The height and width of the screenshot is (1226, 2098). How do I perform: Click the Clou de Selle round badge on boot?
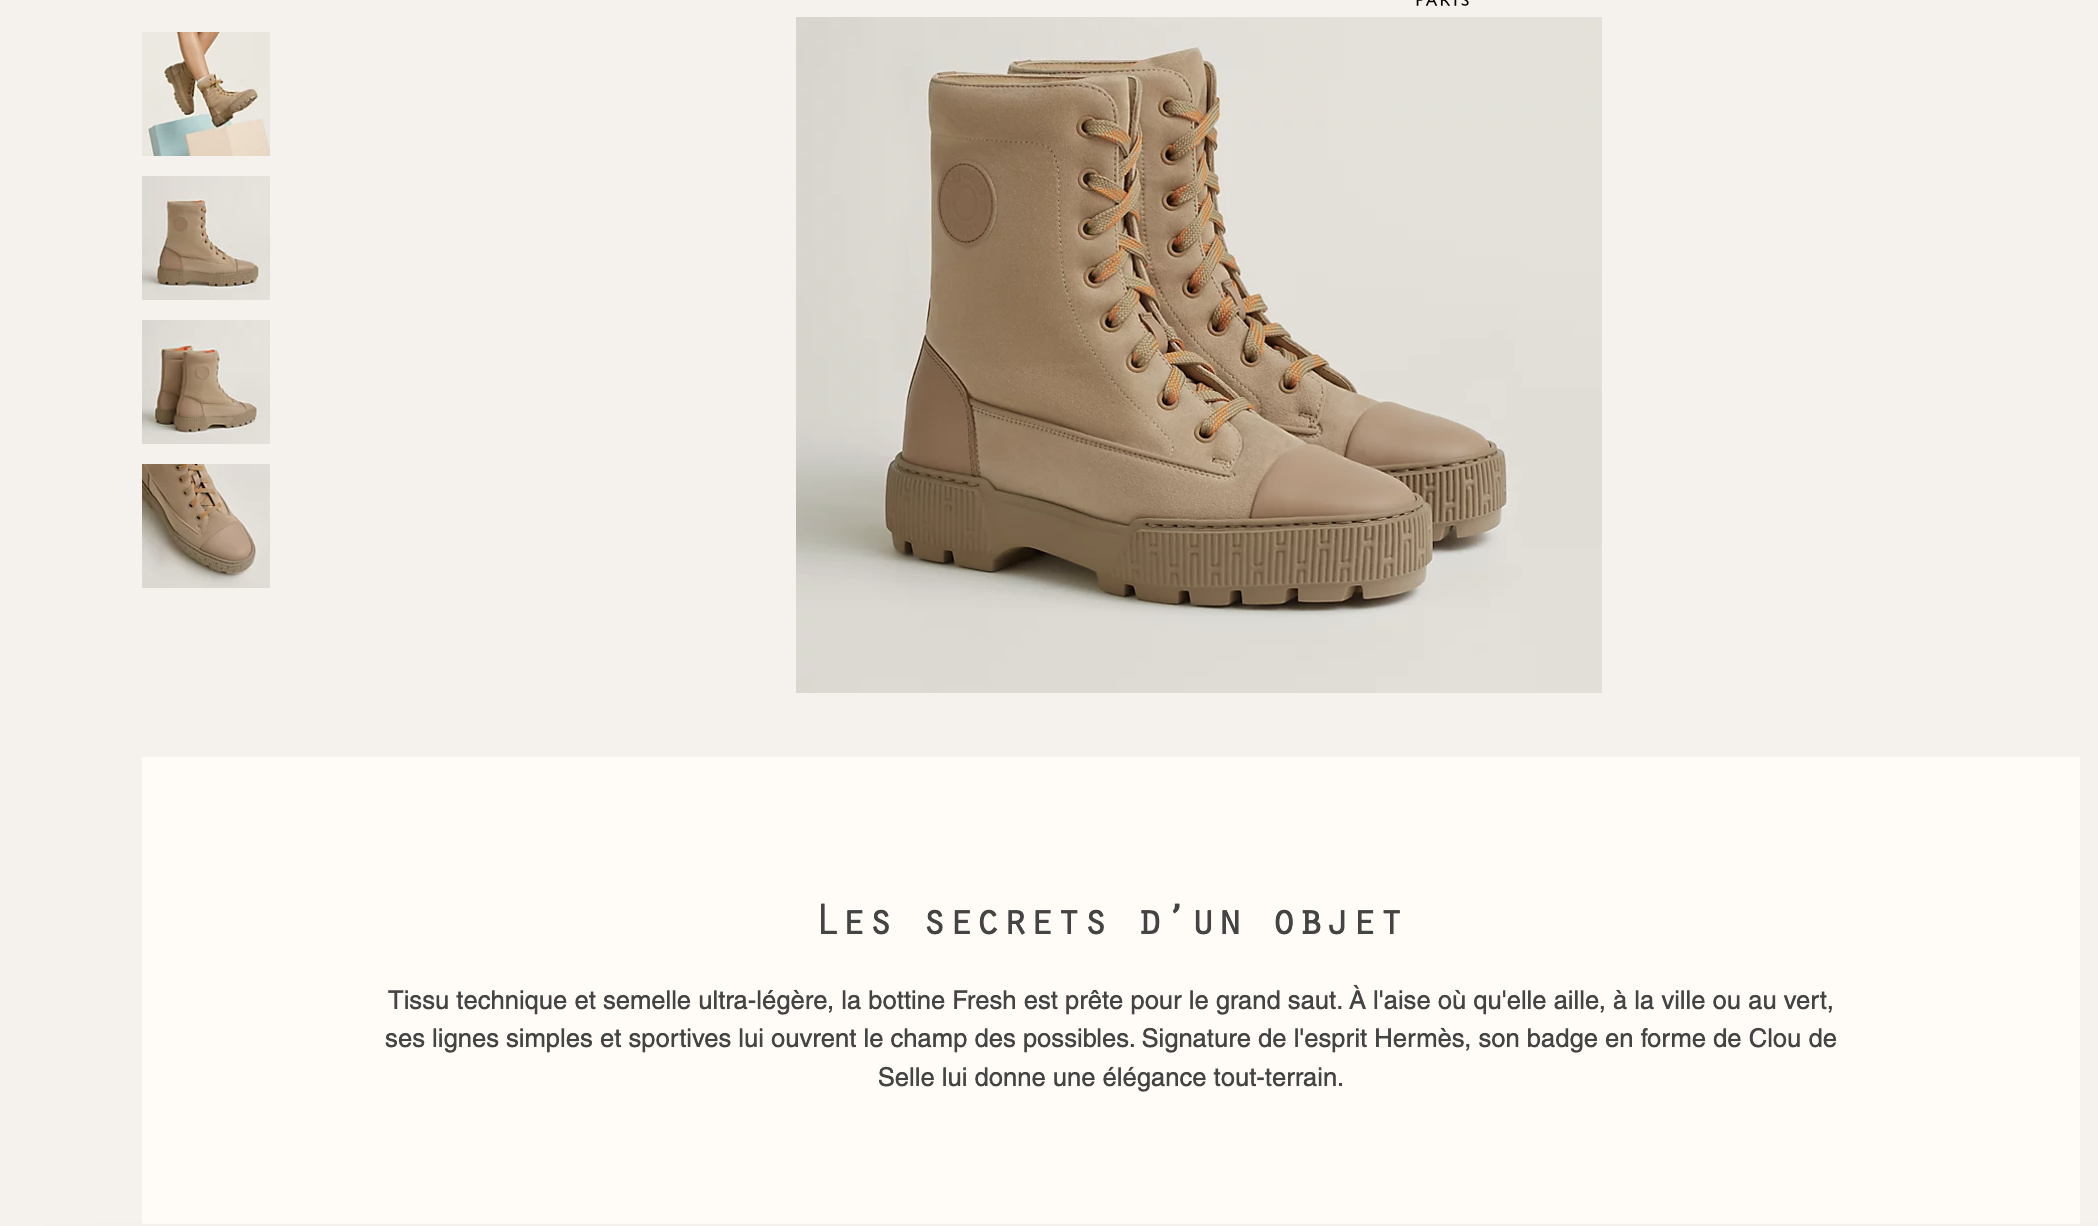click(967, 205)
